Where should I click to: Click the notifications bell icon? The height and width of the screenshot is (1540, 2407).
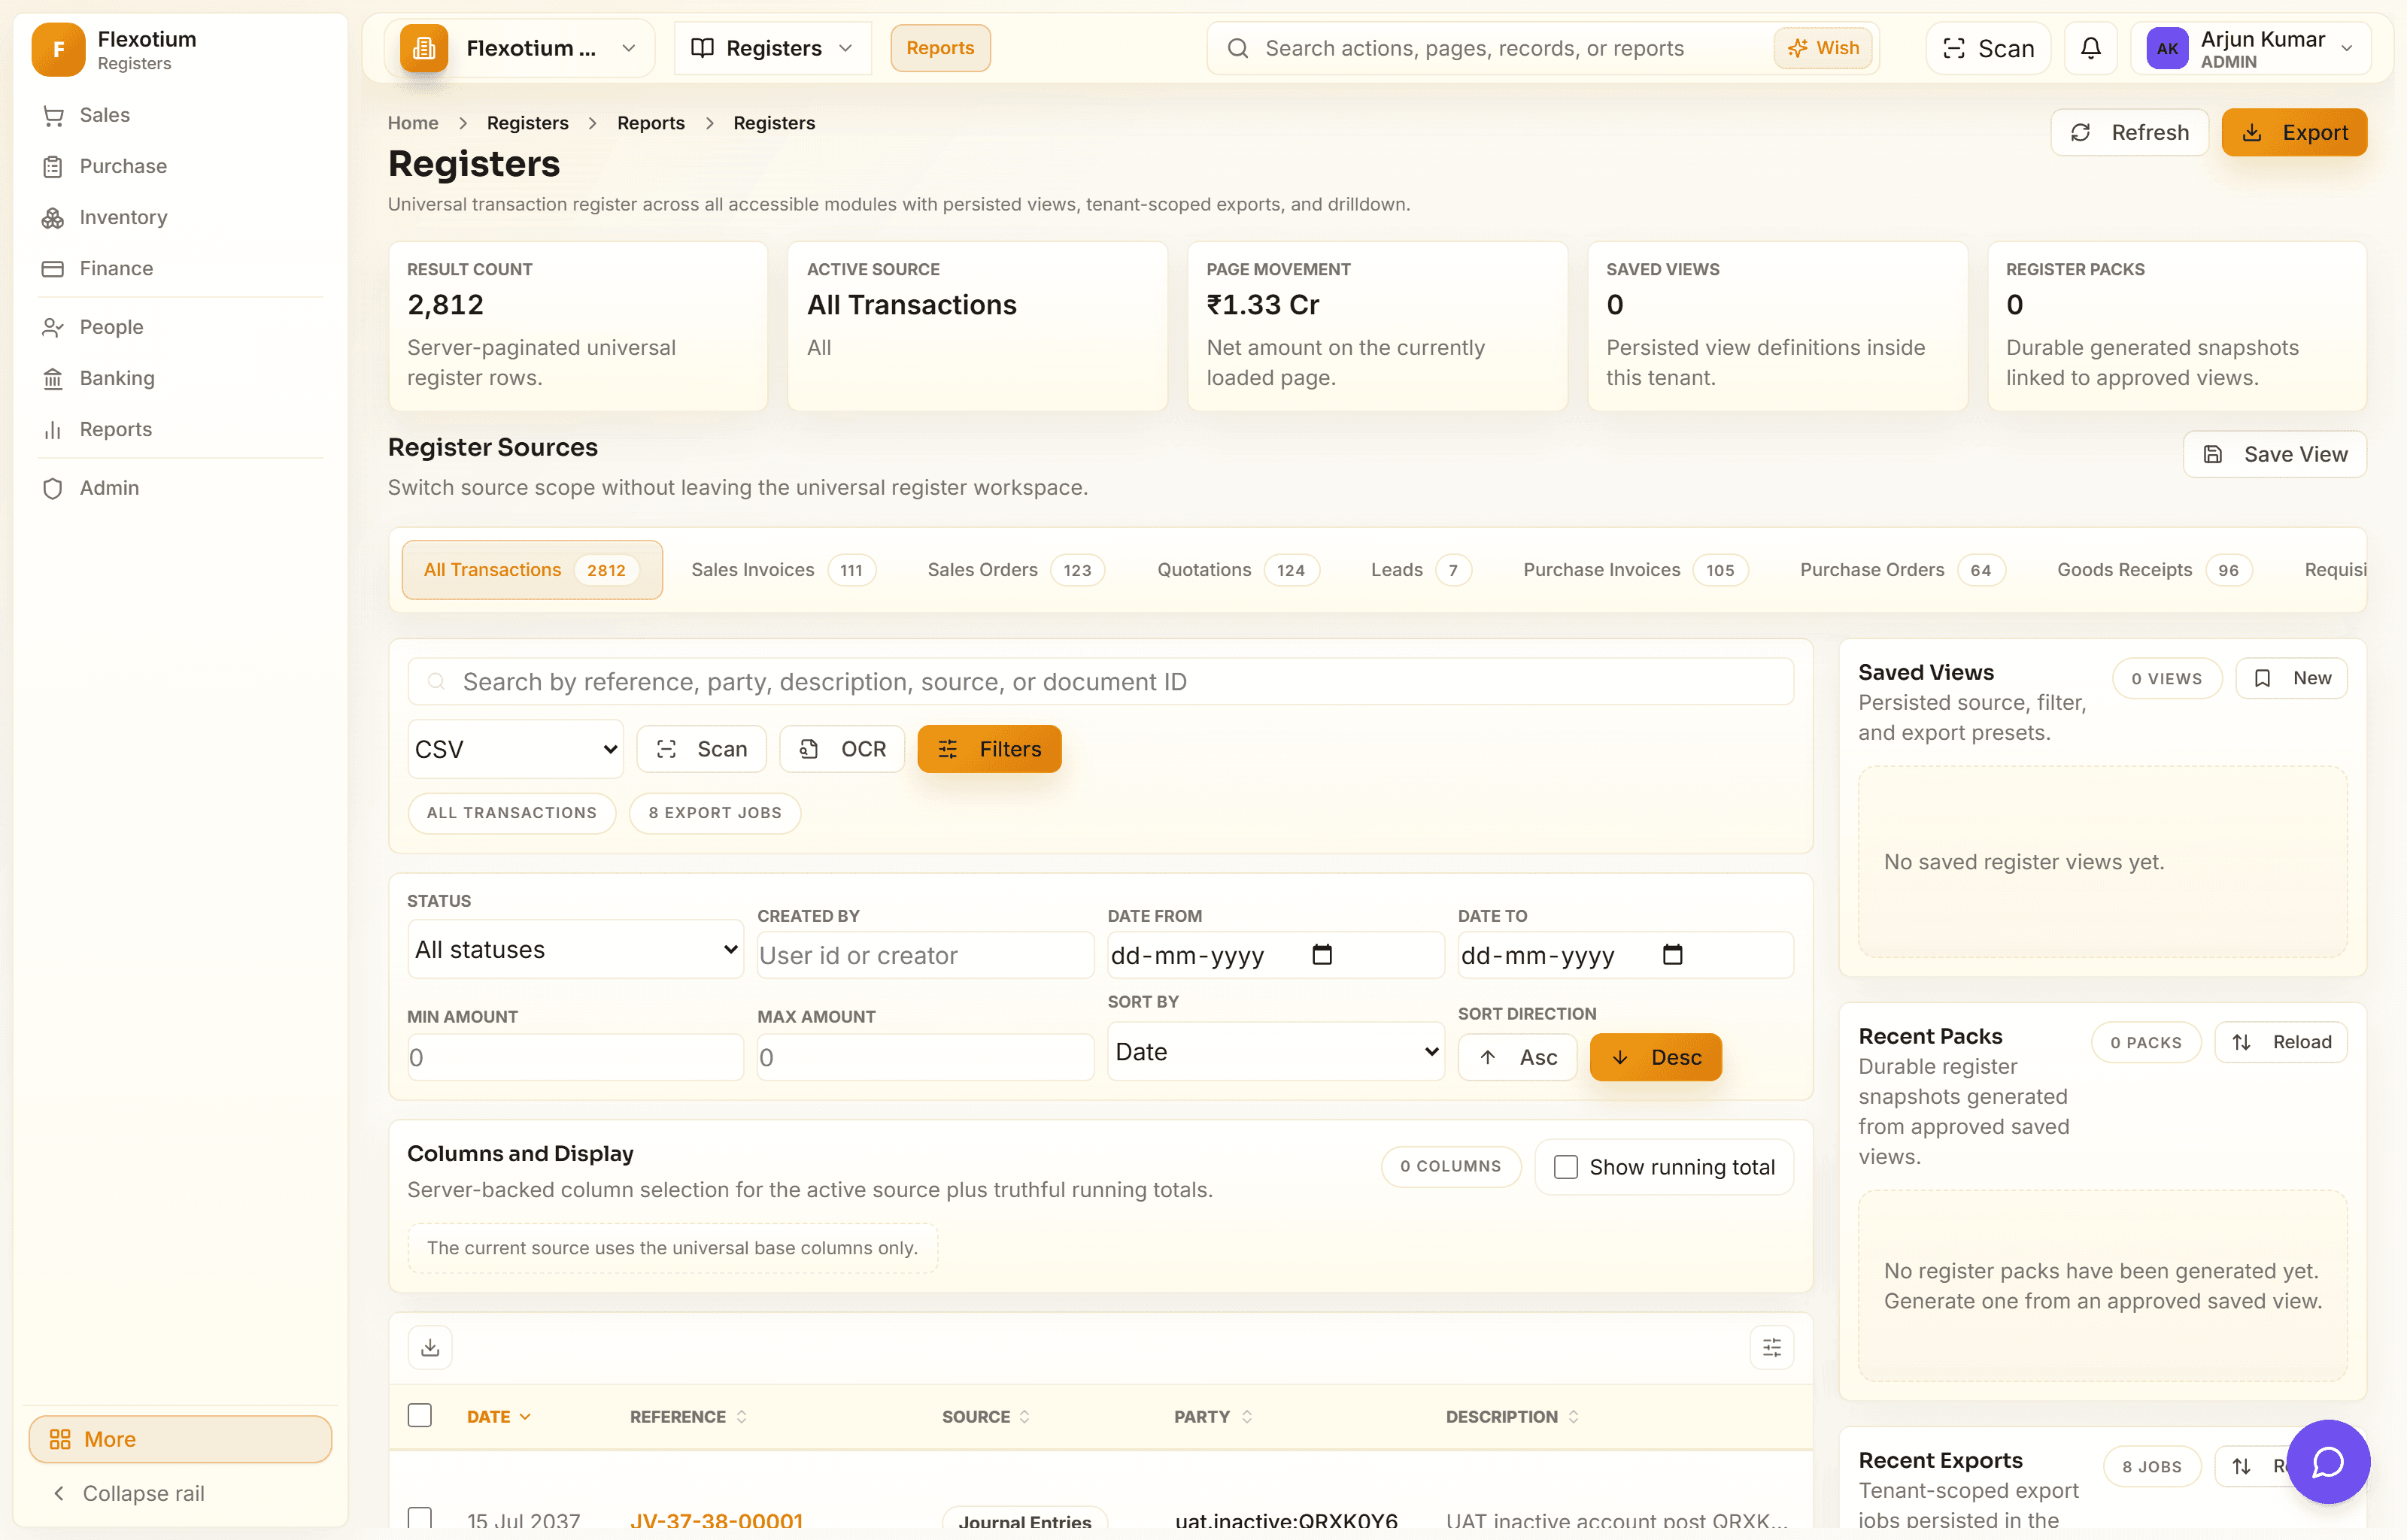[x=2090, y=48]
